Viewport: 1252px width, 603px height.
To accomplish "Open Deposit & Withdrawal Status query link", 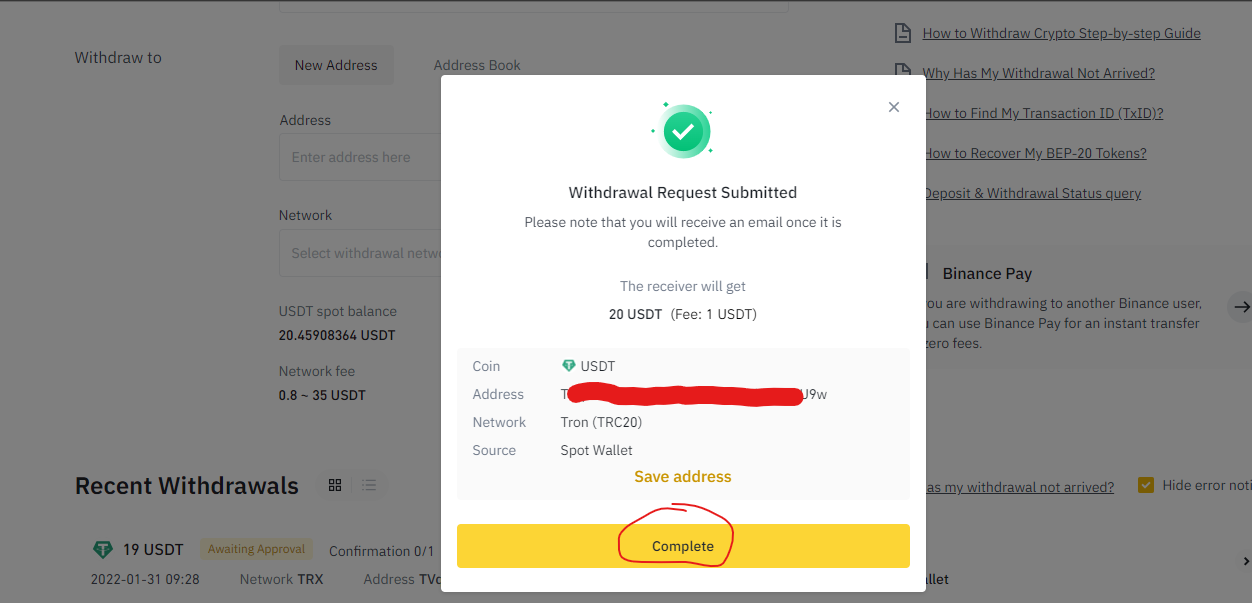I will [1032, 193].
